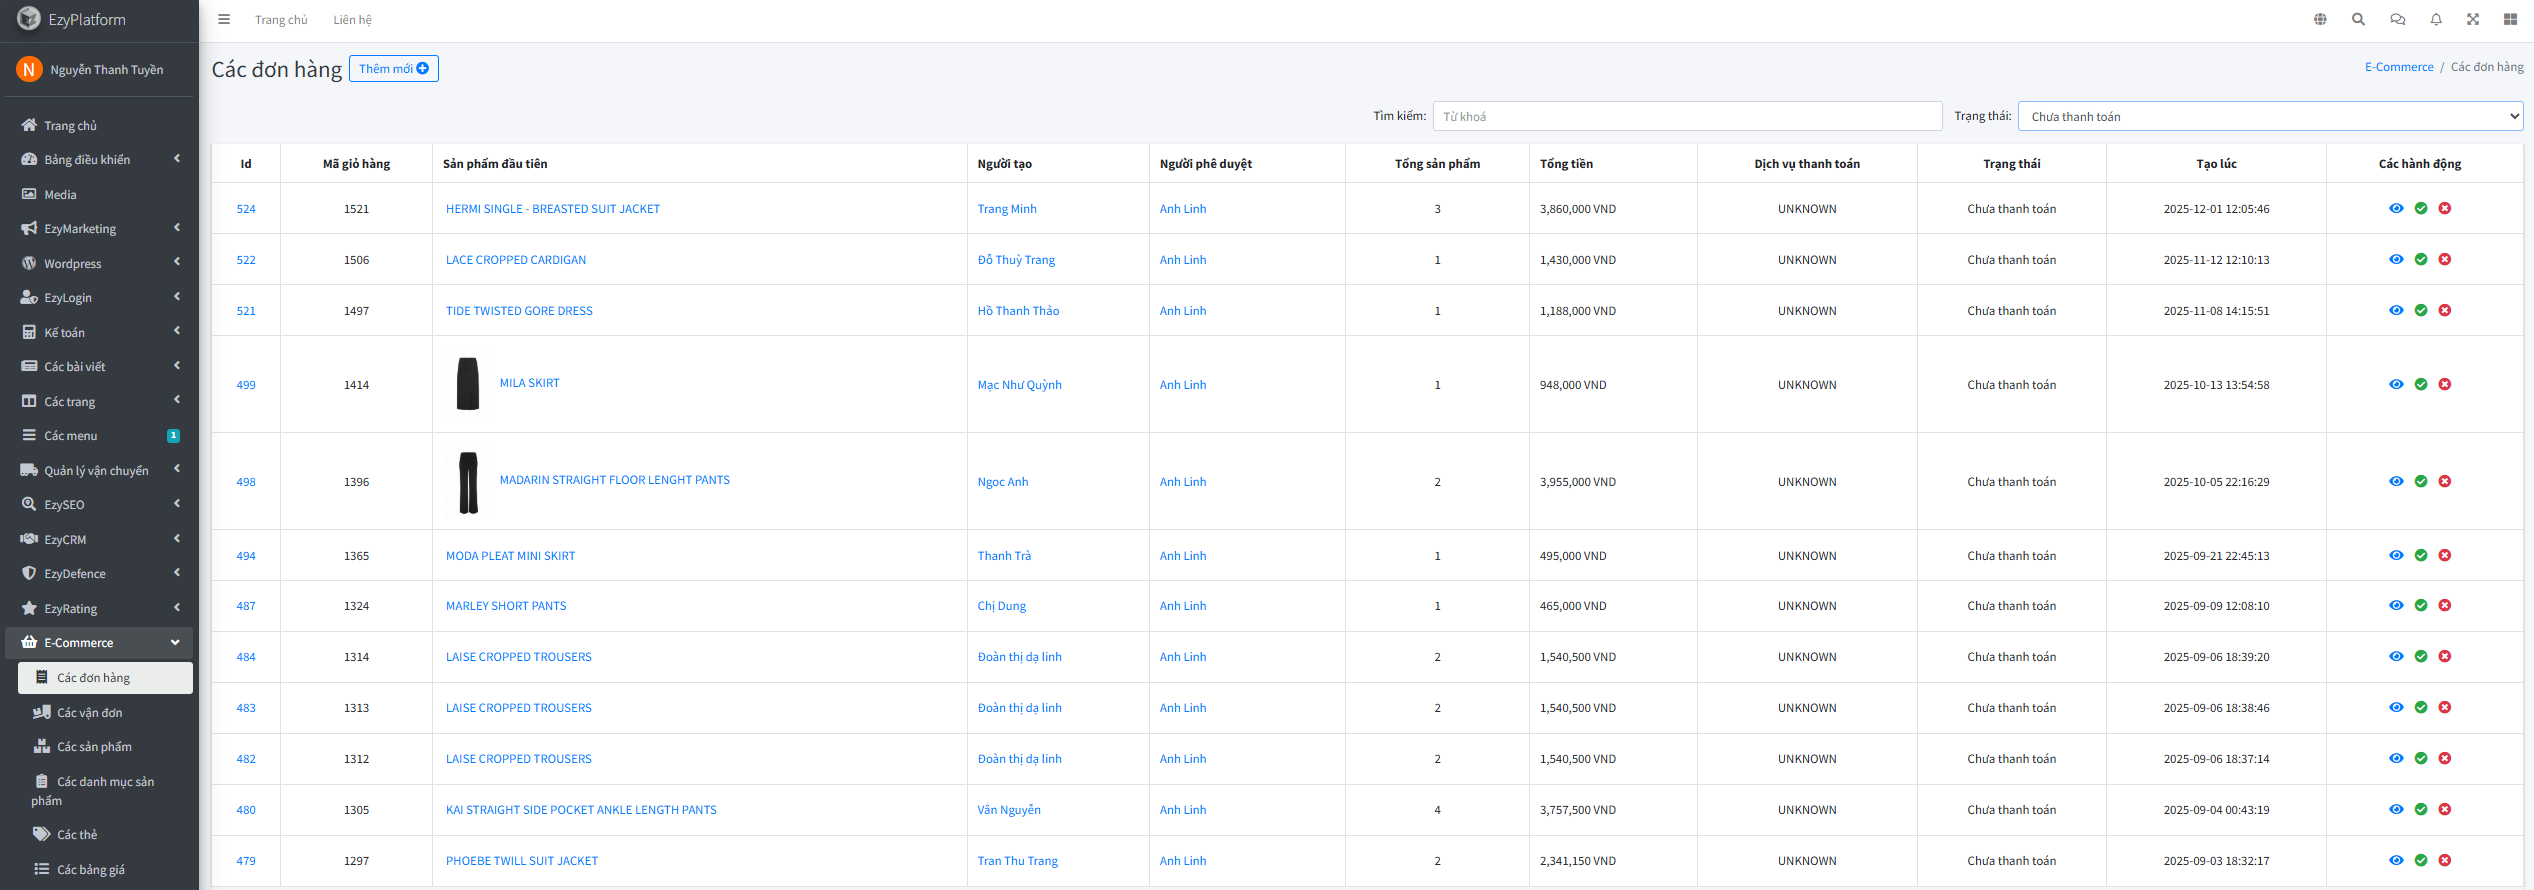
Task: Click the eye icon for order 479
Action: point(2396,861)
